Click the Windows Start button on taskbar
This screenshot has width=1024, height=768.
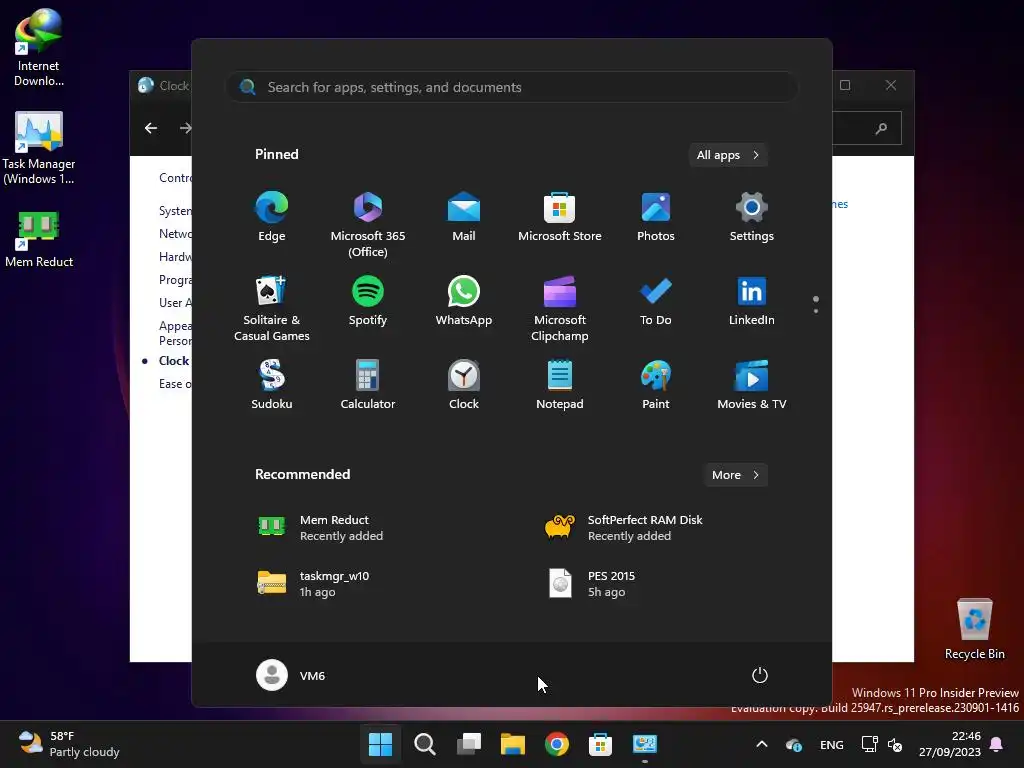click(x=380, y=744)
